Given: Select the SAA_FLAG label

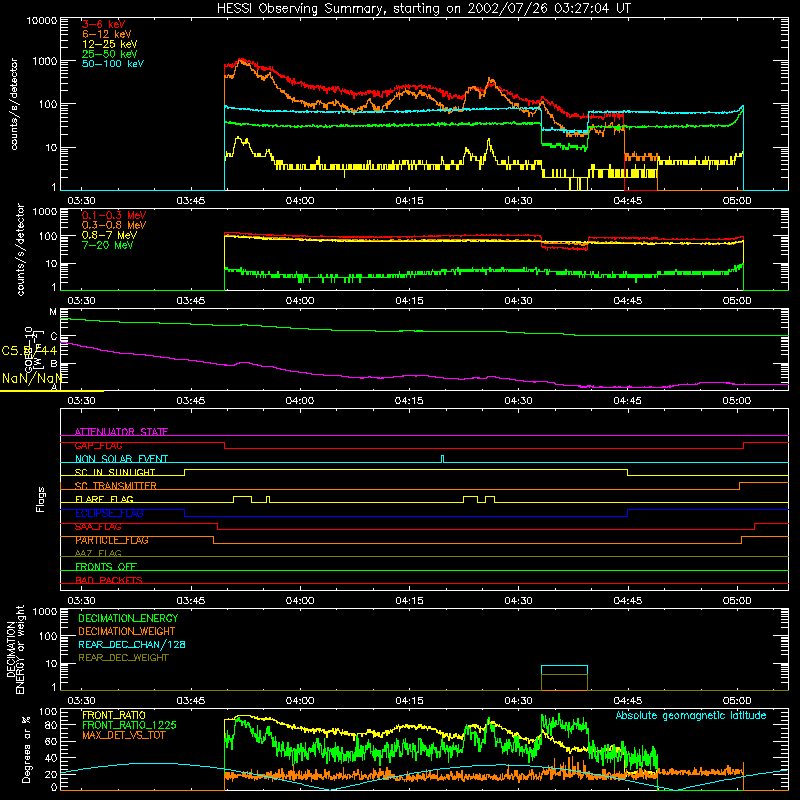Looking at the screenshot, I should click(98, 527).
